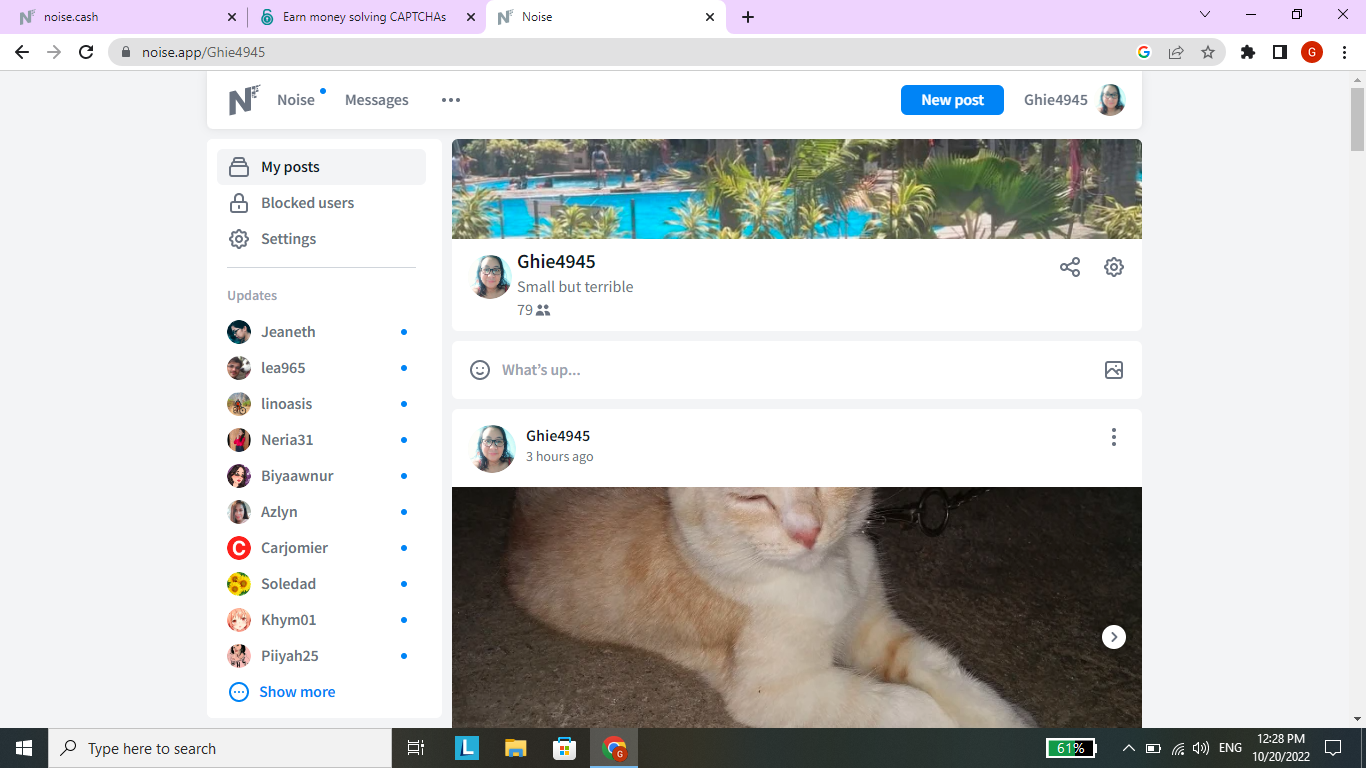Image resolution: width=1366 pixels, height=768 pixels.
Task: Open a new browser tab
Action: 748,17
